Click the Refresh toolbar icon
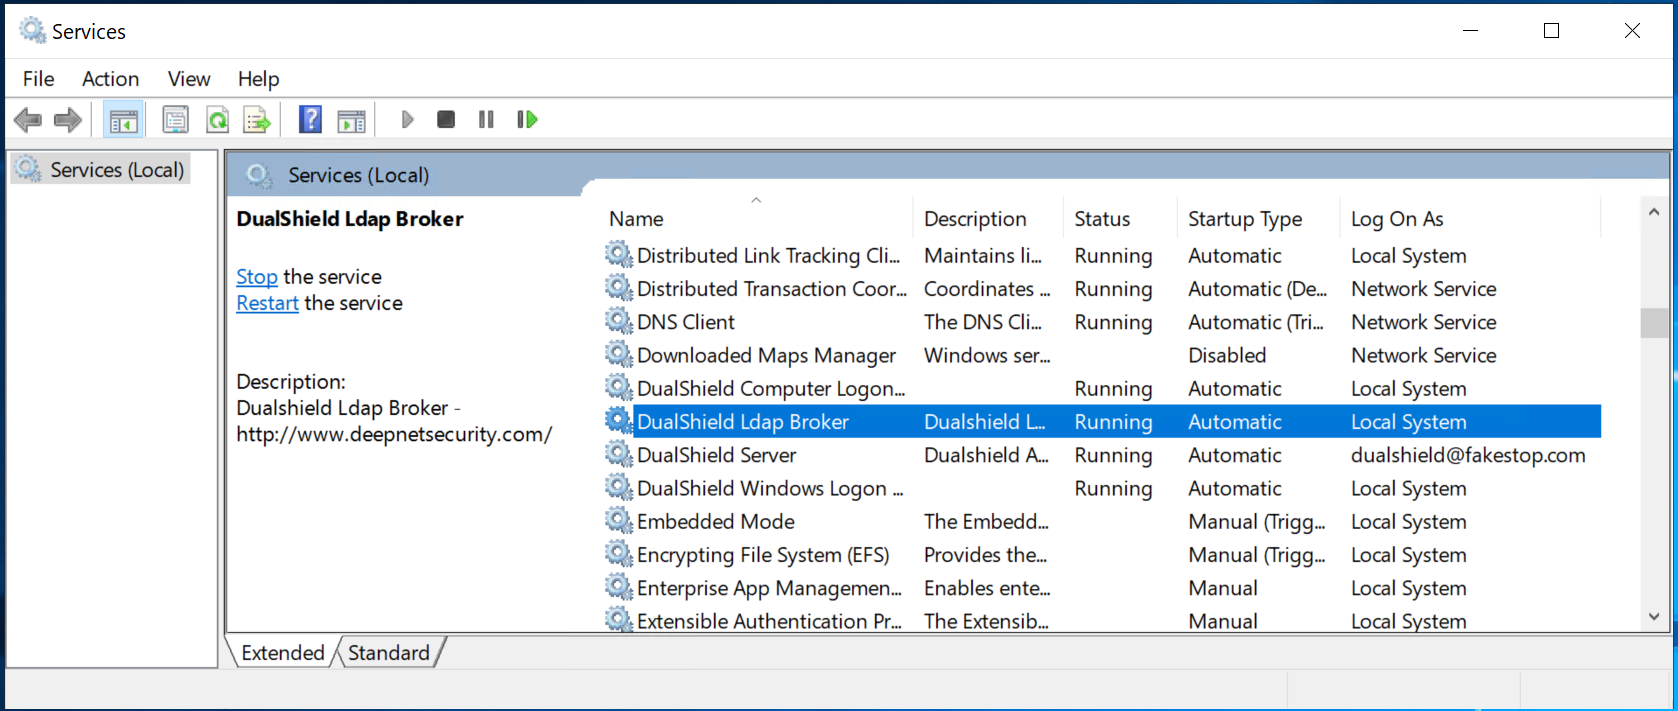Image resolution: width=1678 pixels, height=711 pixels. [217, 120]
